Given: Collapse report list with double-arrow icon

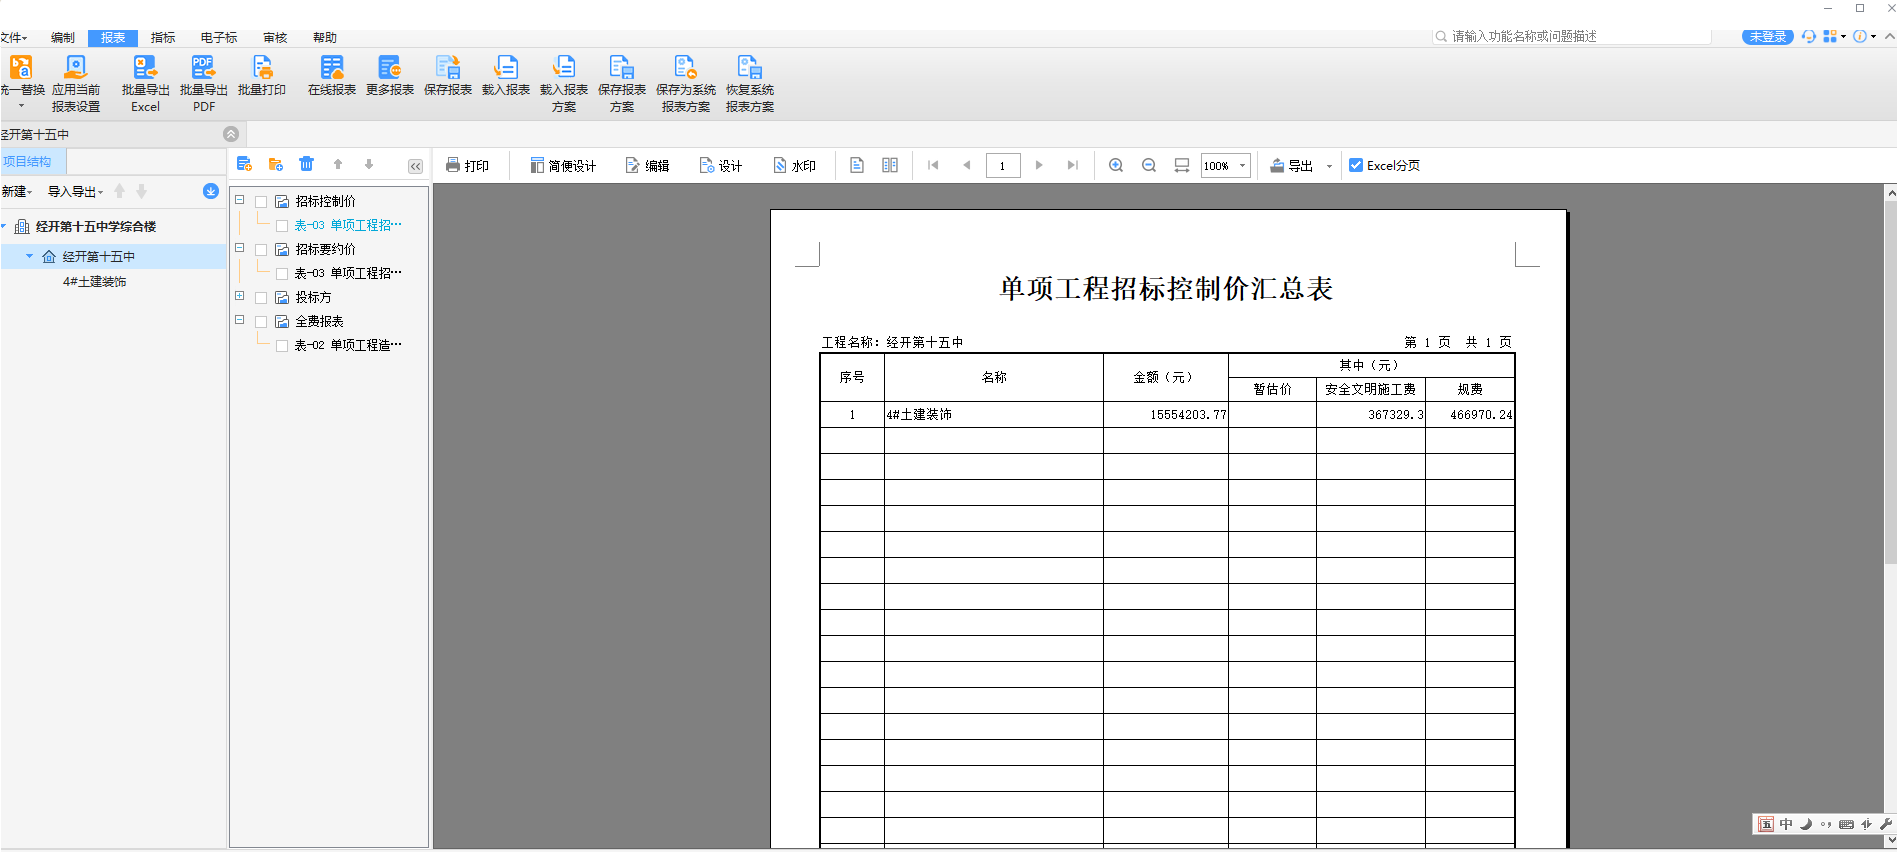Looking at the screenshot, I should (x=415, y=166).
